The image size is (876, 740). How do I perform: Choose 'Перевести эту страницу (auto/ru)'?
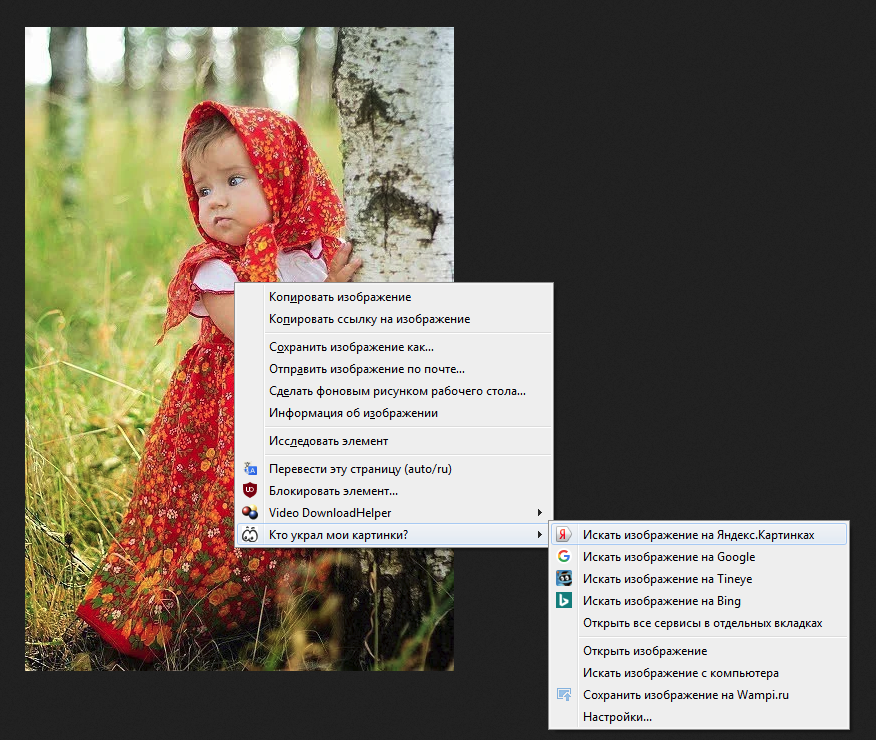(x=394, y=469)
